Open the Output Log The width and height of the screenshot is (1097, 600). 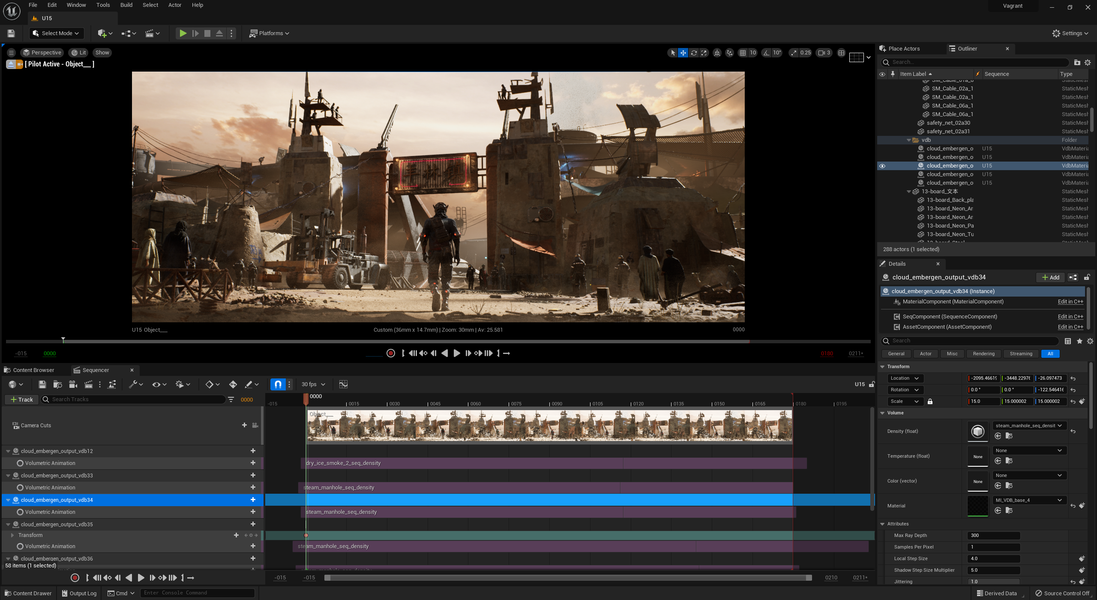[x=78, y=593]
